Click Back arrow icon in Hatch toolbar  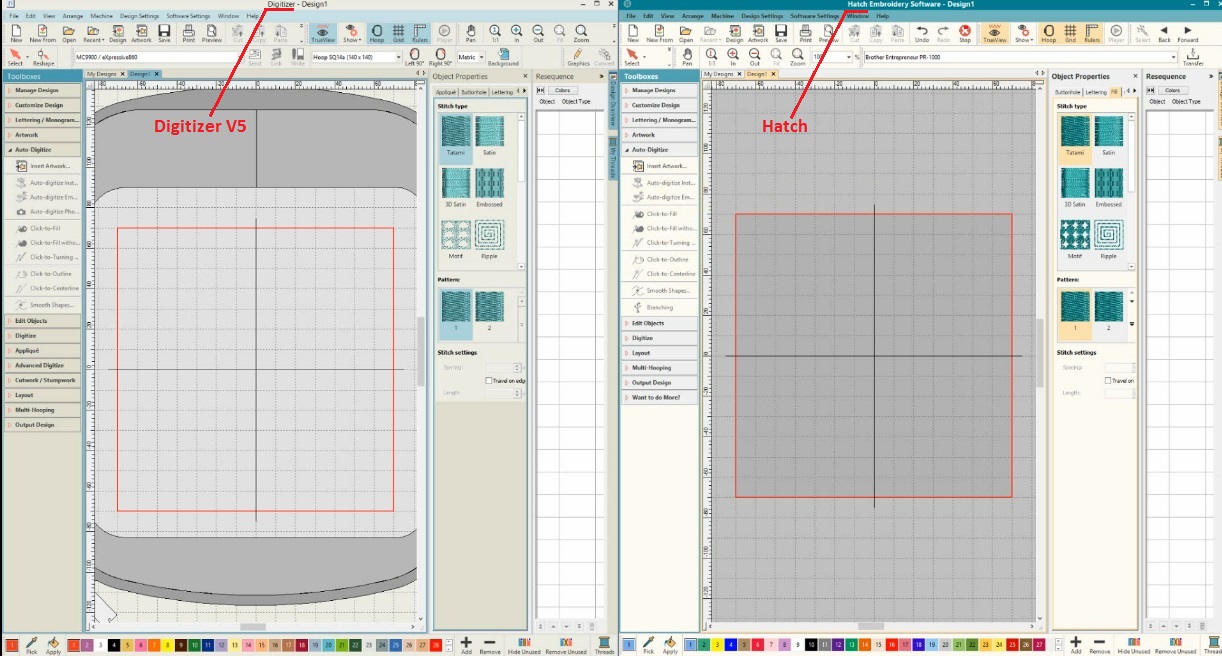[1164, 33]
